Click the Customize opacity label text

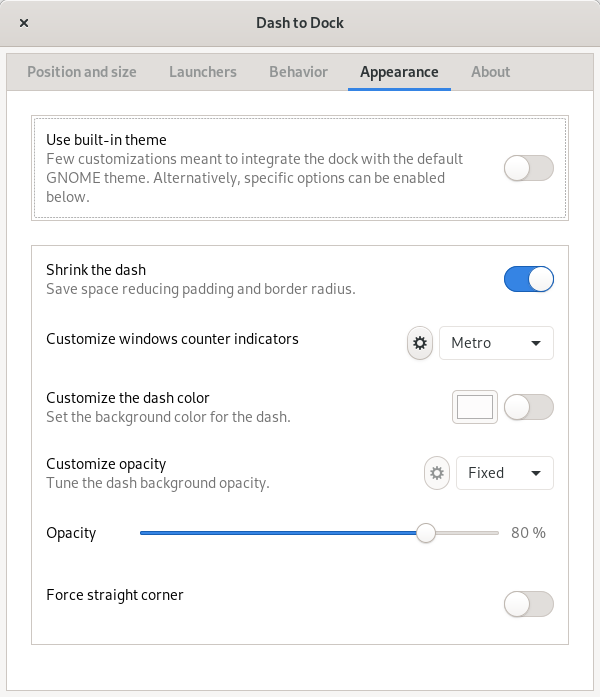click(106, 464)
